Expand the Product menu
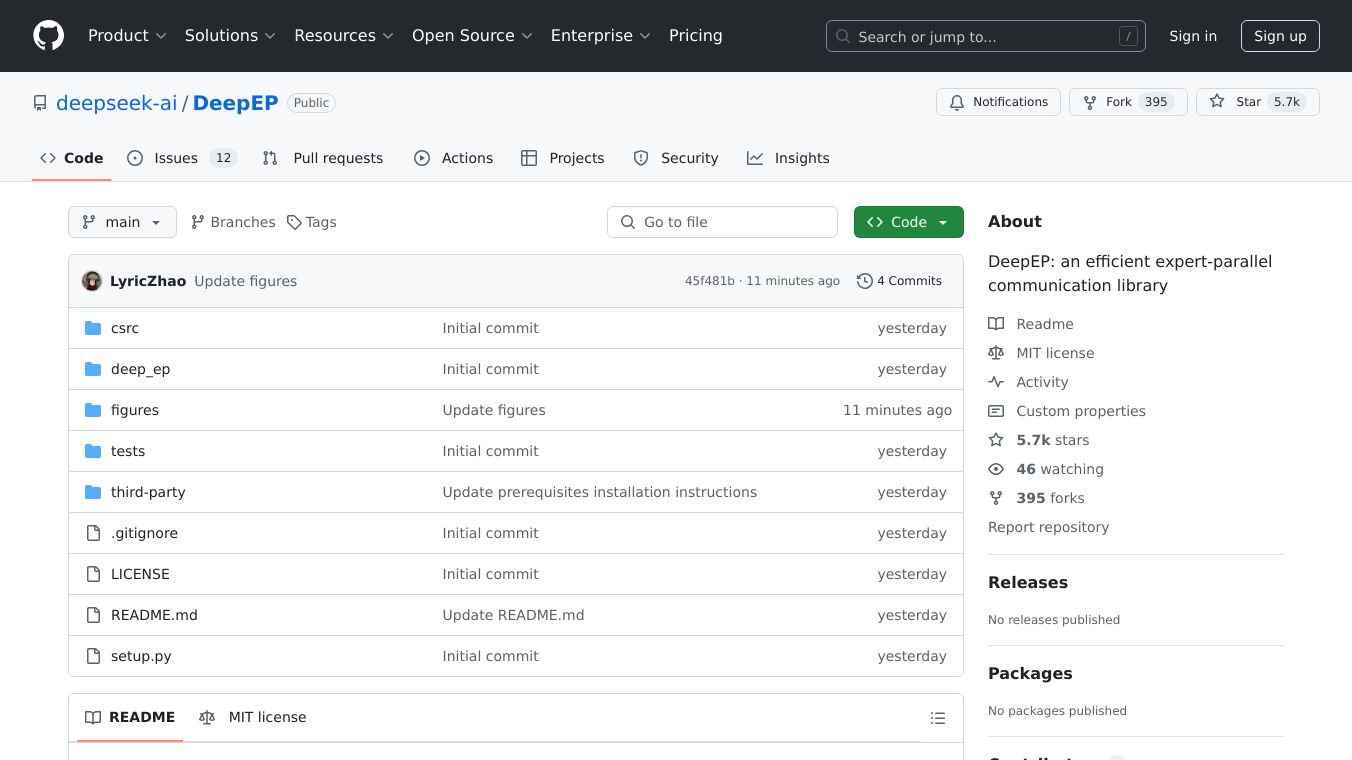Viewport: 1352px width, 760px height. point(127,36)
